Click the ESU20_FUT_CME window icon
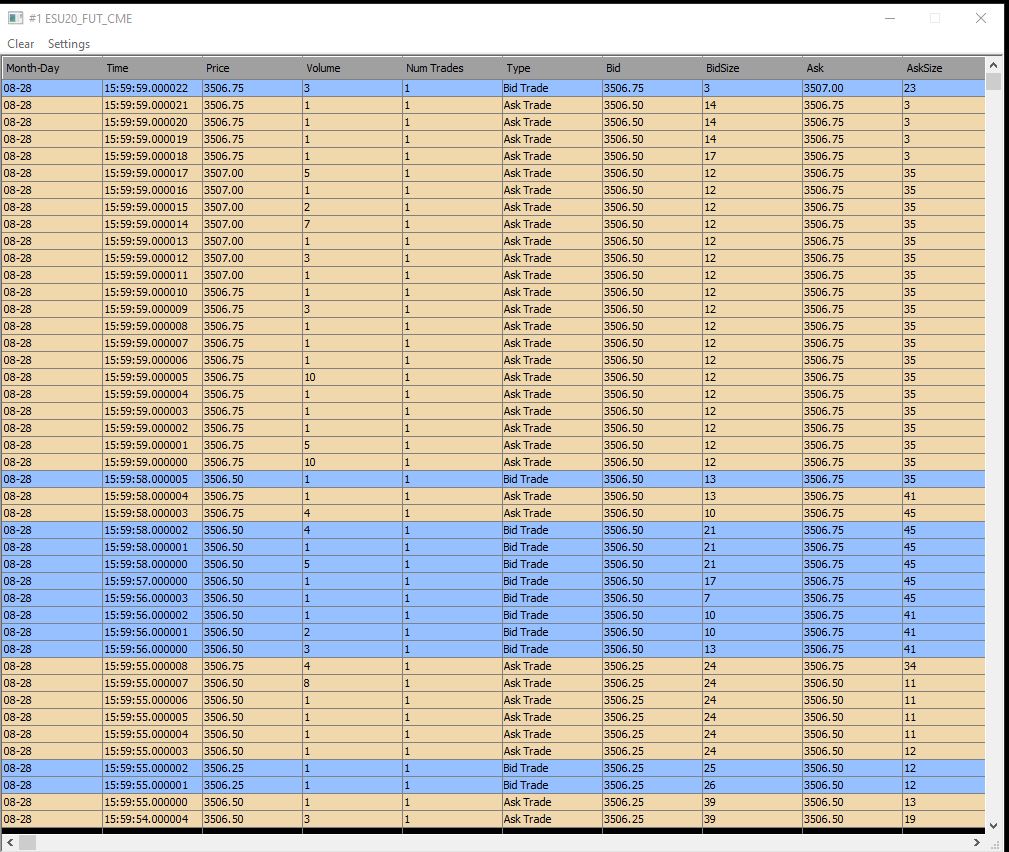1009x852 pixels. coord(15,18)
